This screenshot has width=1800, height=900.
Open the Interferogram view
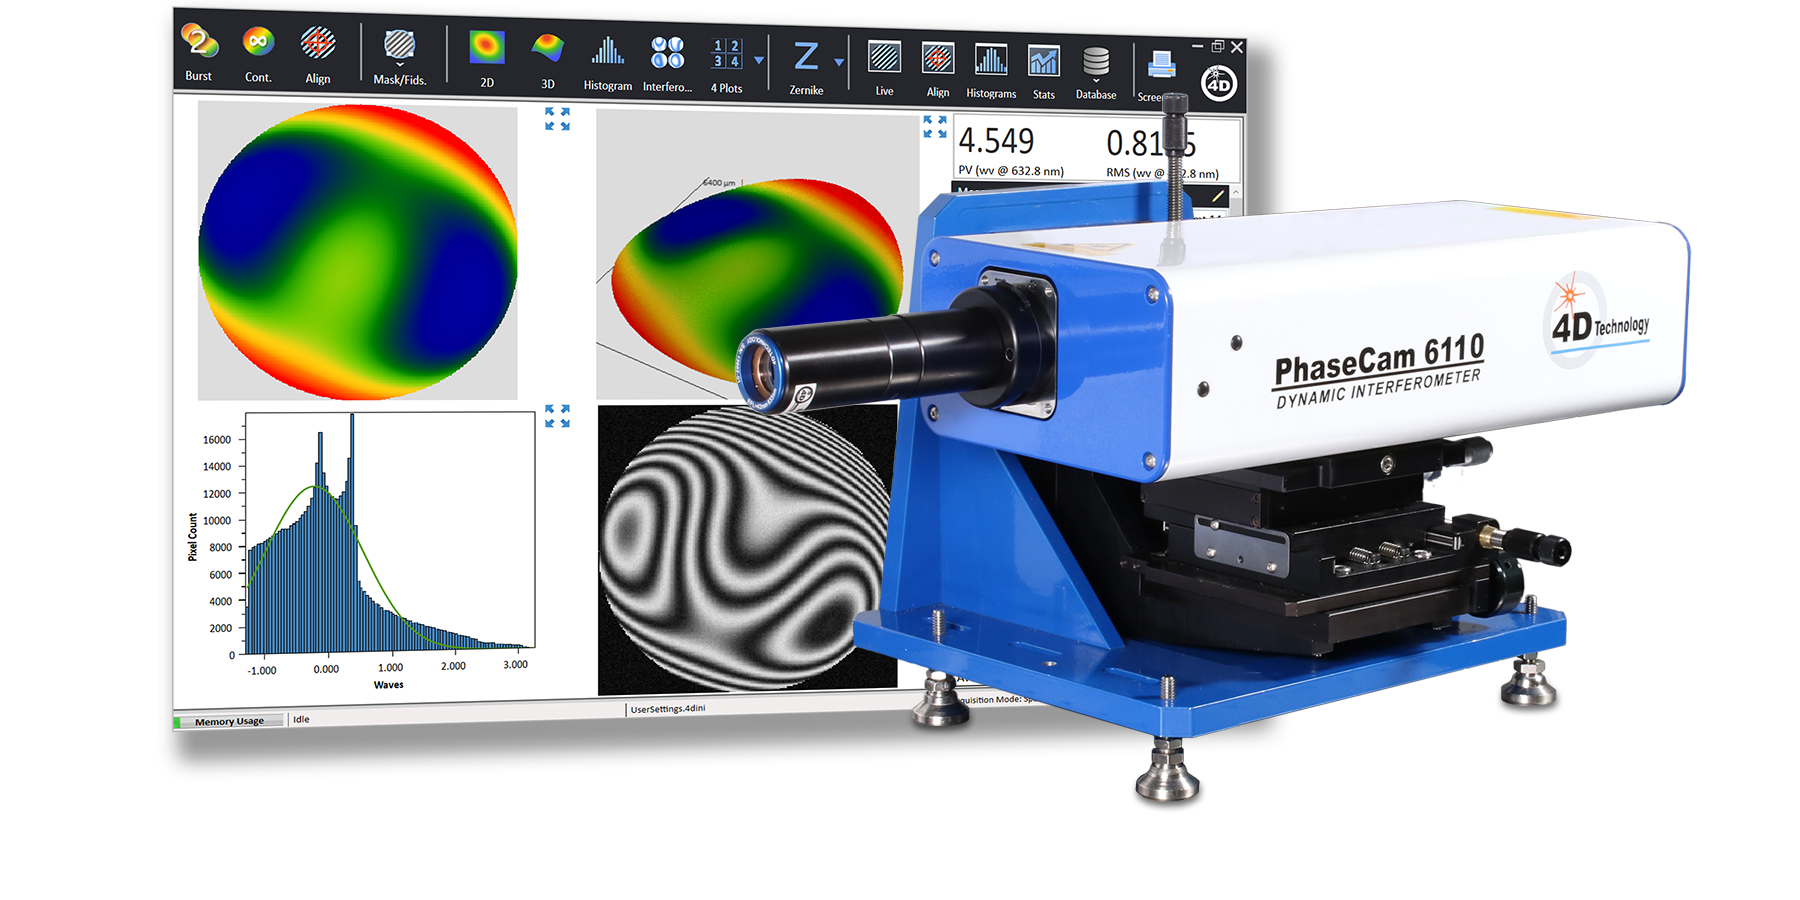(x=667, y=63)
